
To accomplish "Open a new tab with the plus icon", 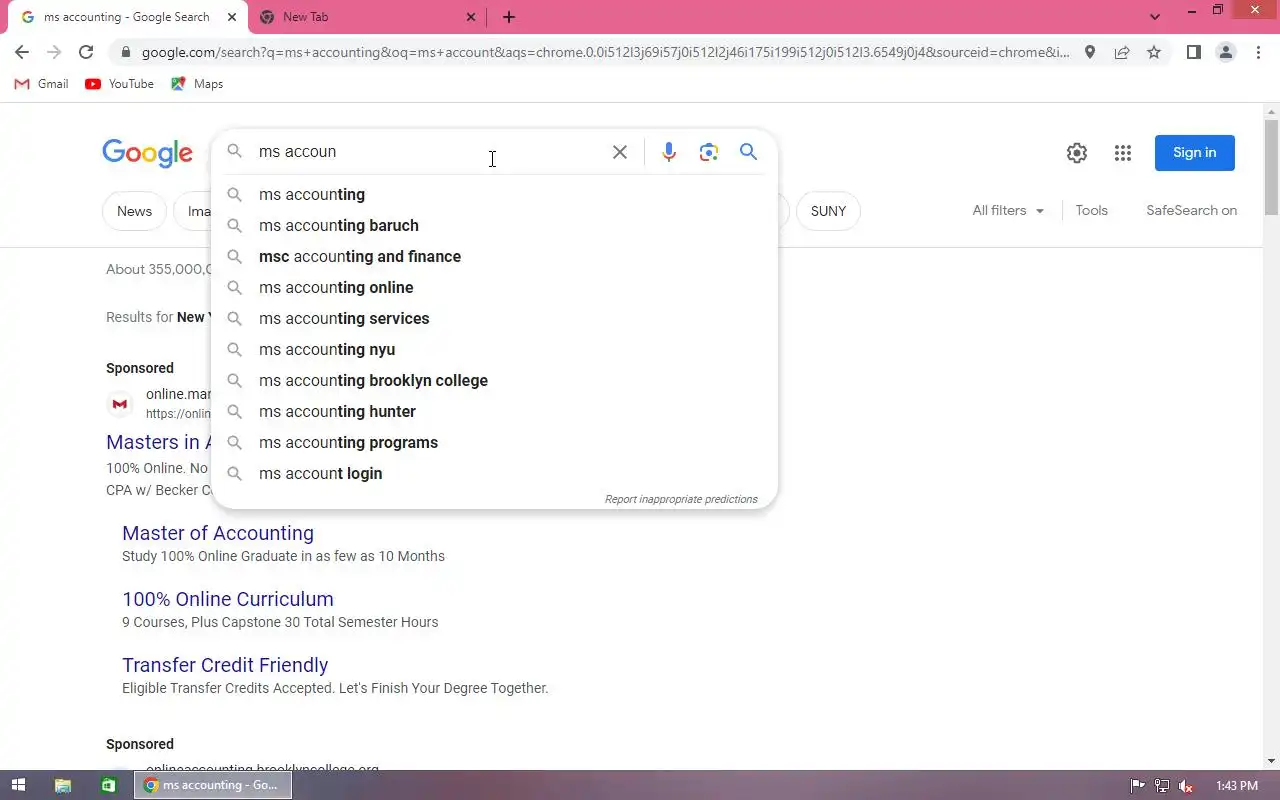I will coord(509,17).
